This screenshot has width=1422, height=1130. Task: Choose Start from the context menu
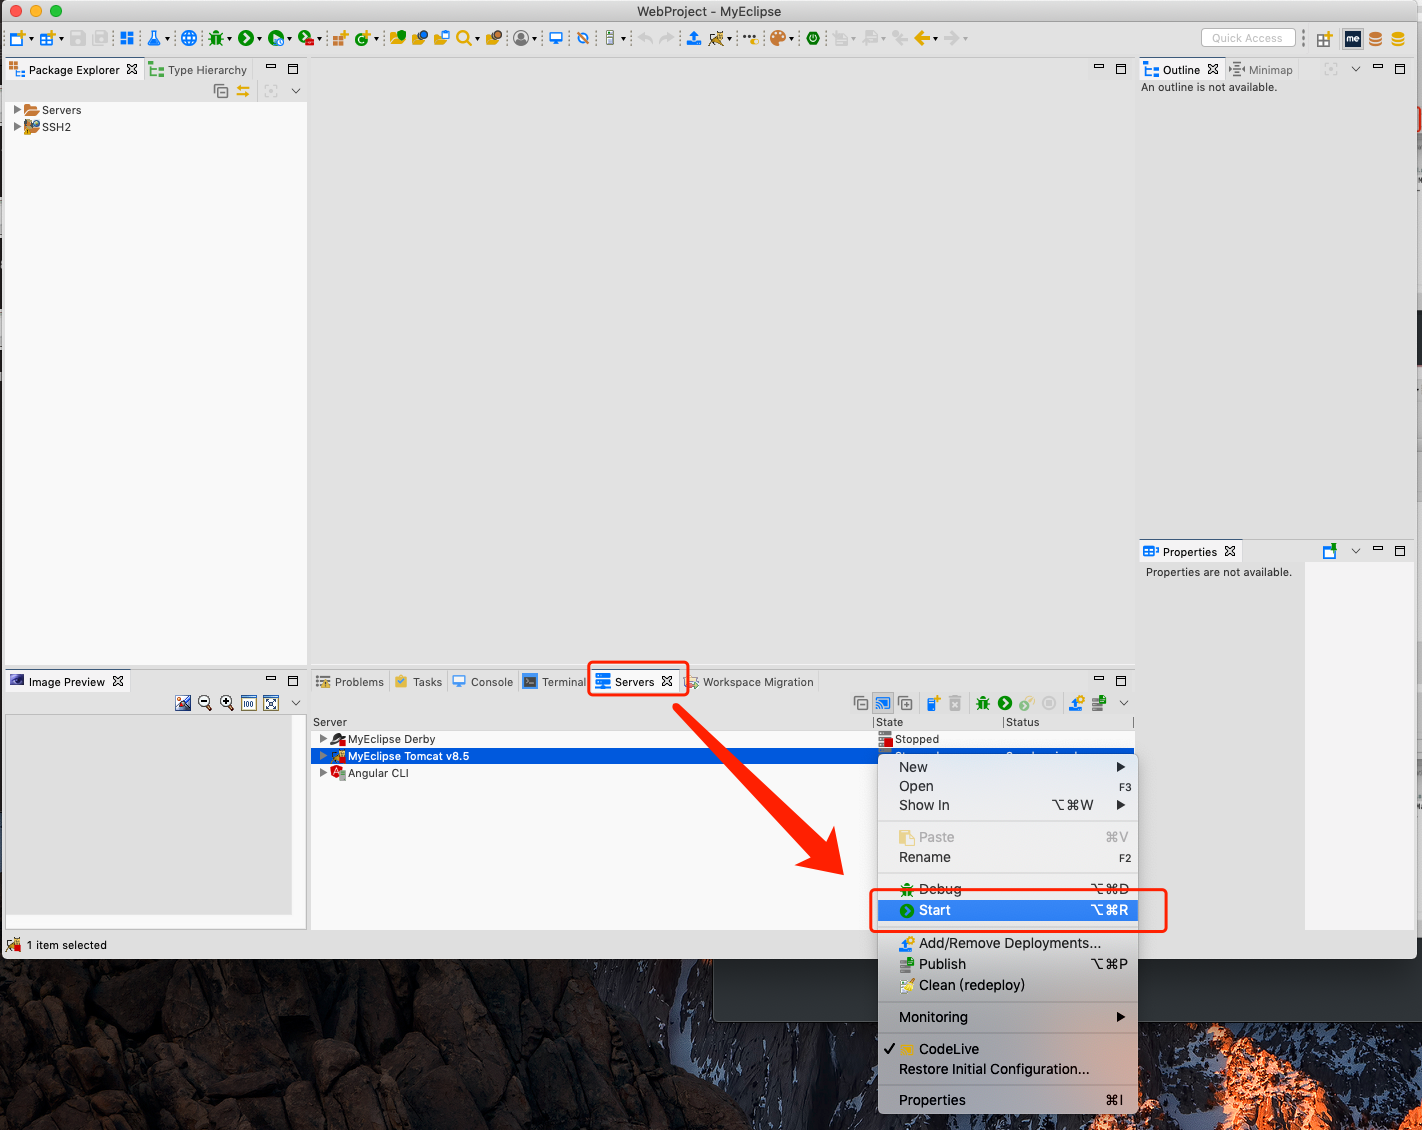(x=1008, y=910)
